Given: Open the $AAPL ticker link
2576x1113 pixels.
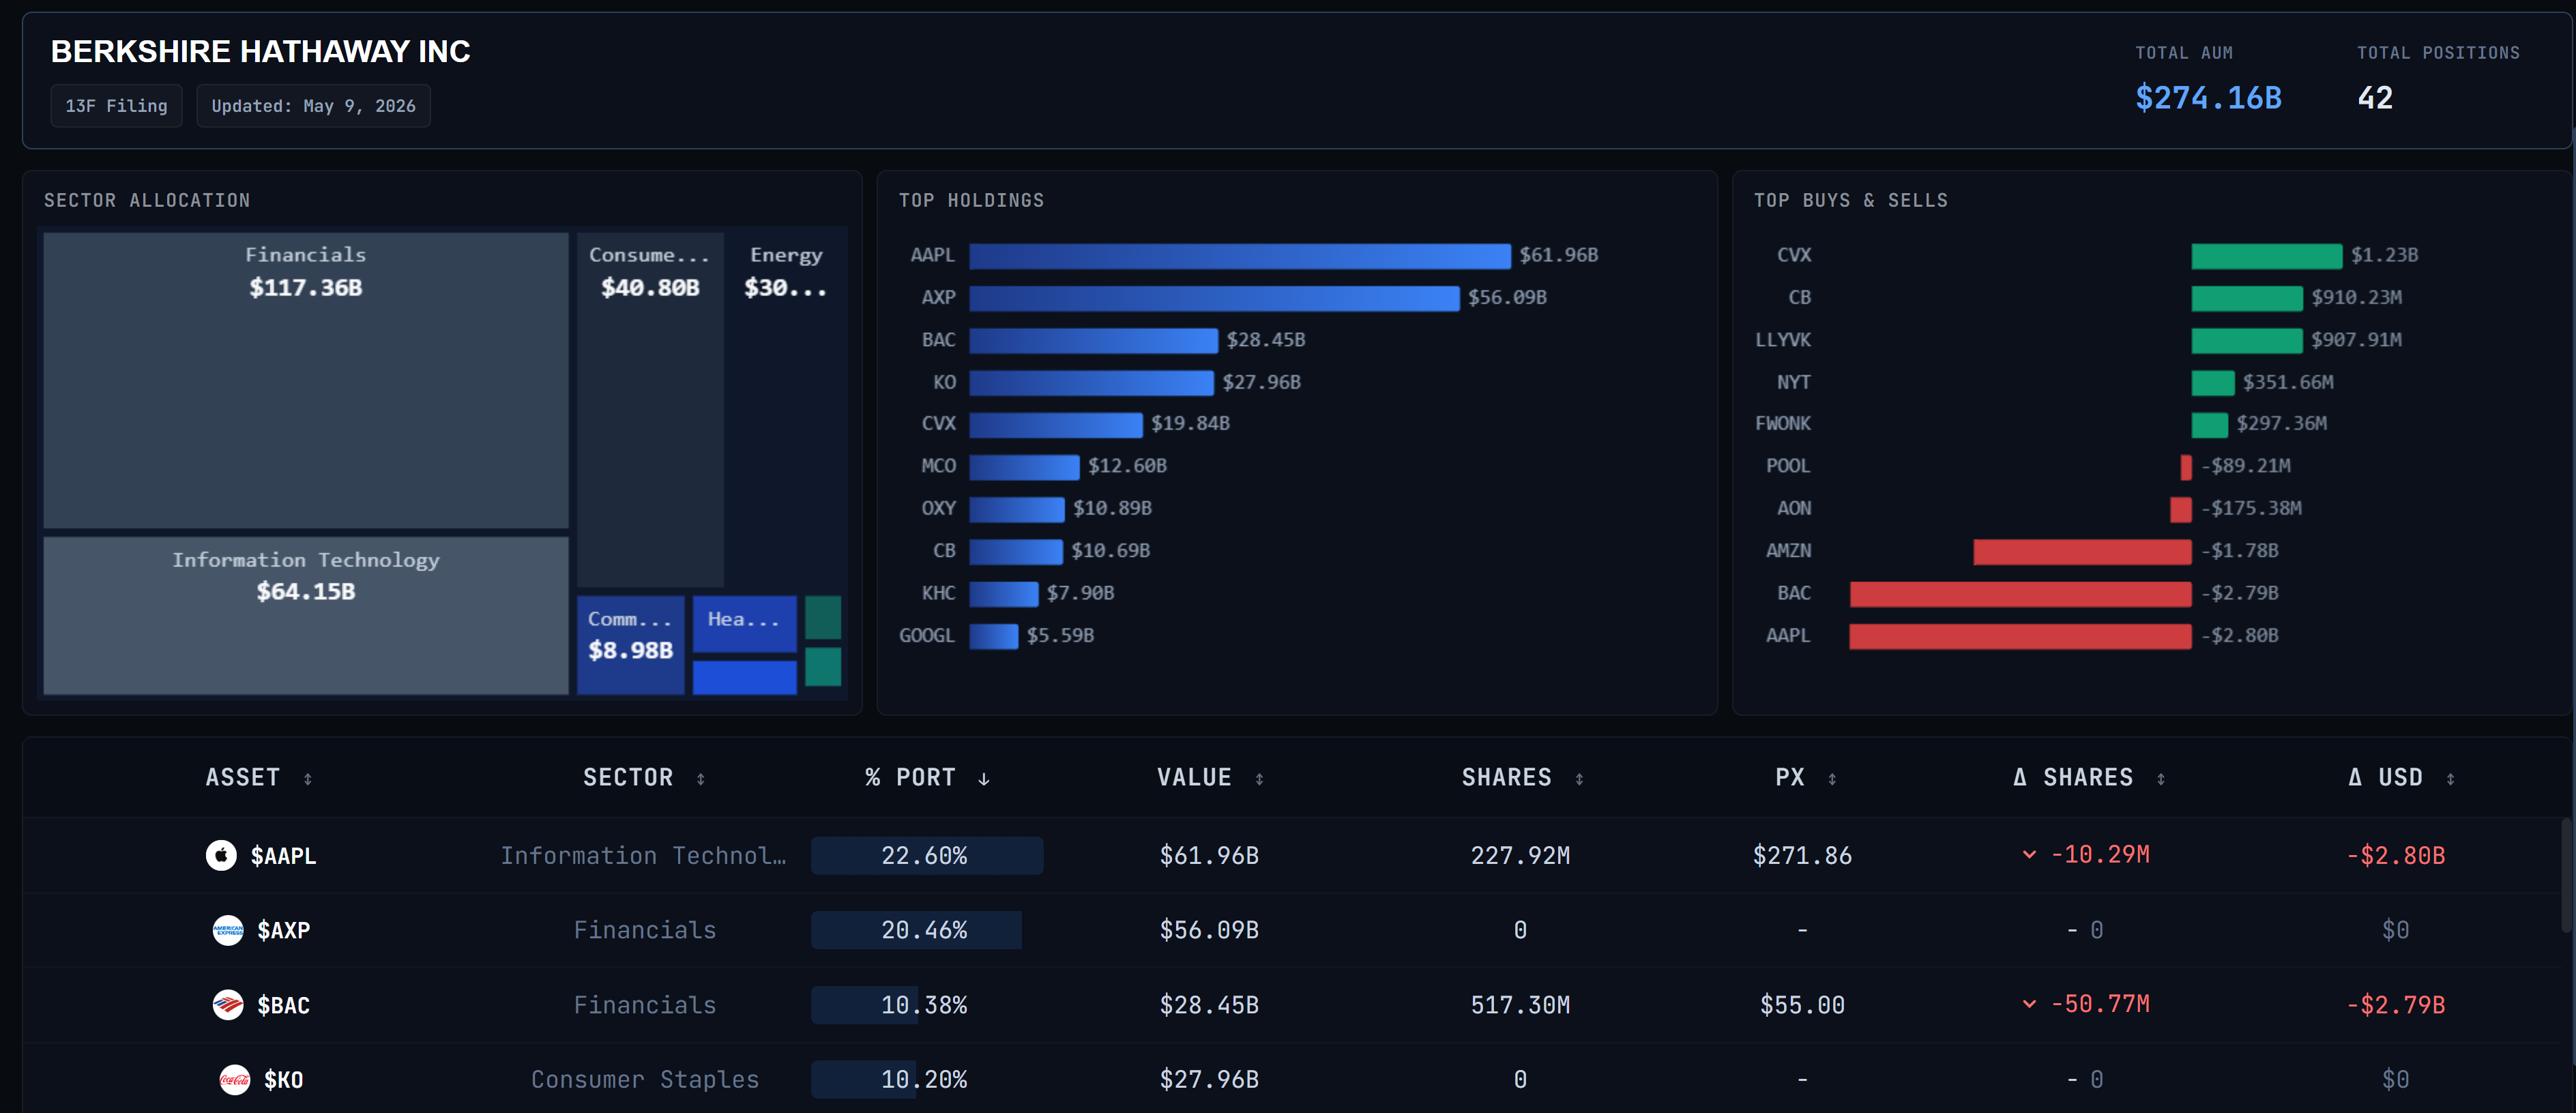Looking at the screenshot, I should [x=283, y=856].
